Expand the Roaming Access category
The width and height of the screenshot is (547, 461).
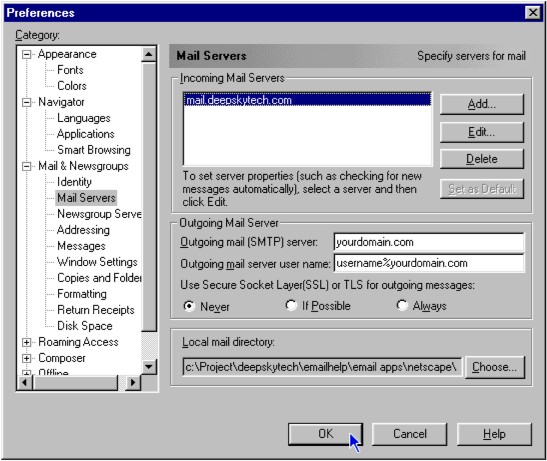click(26, 342)
